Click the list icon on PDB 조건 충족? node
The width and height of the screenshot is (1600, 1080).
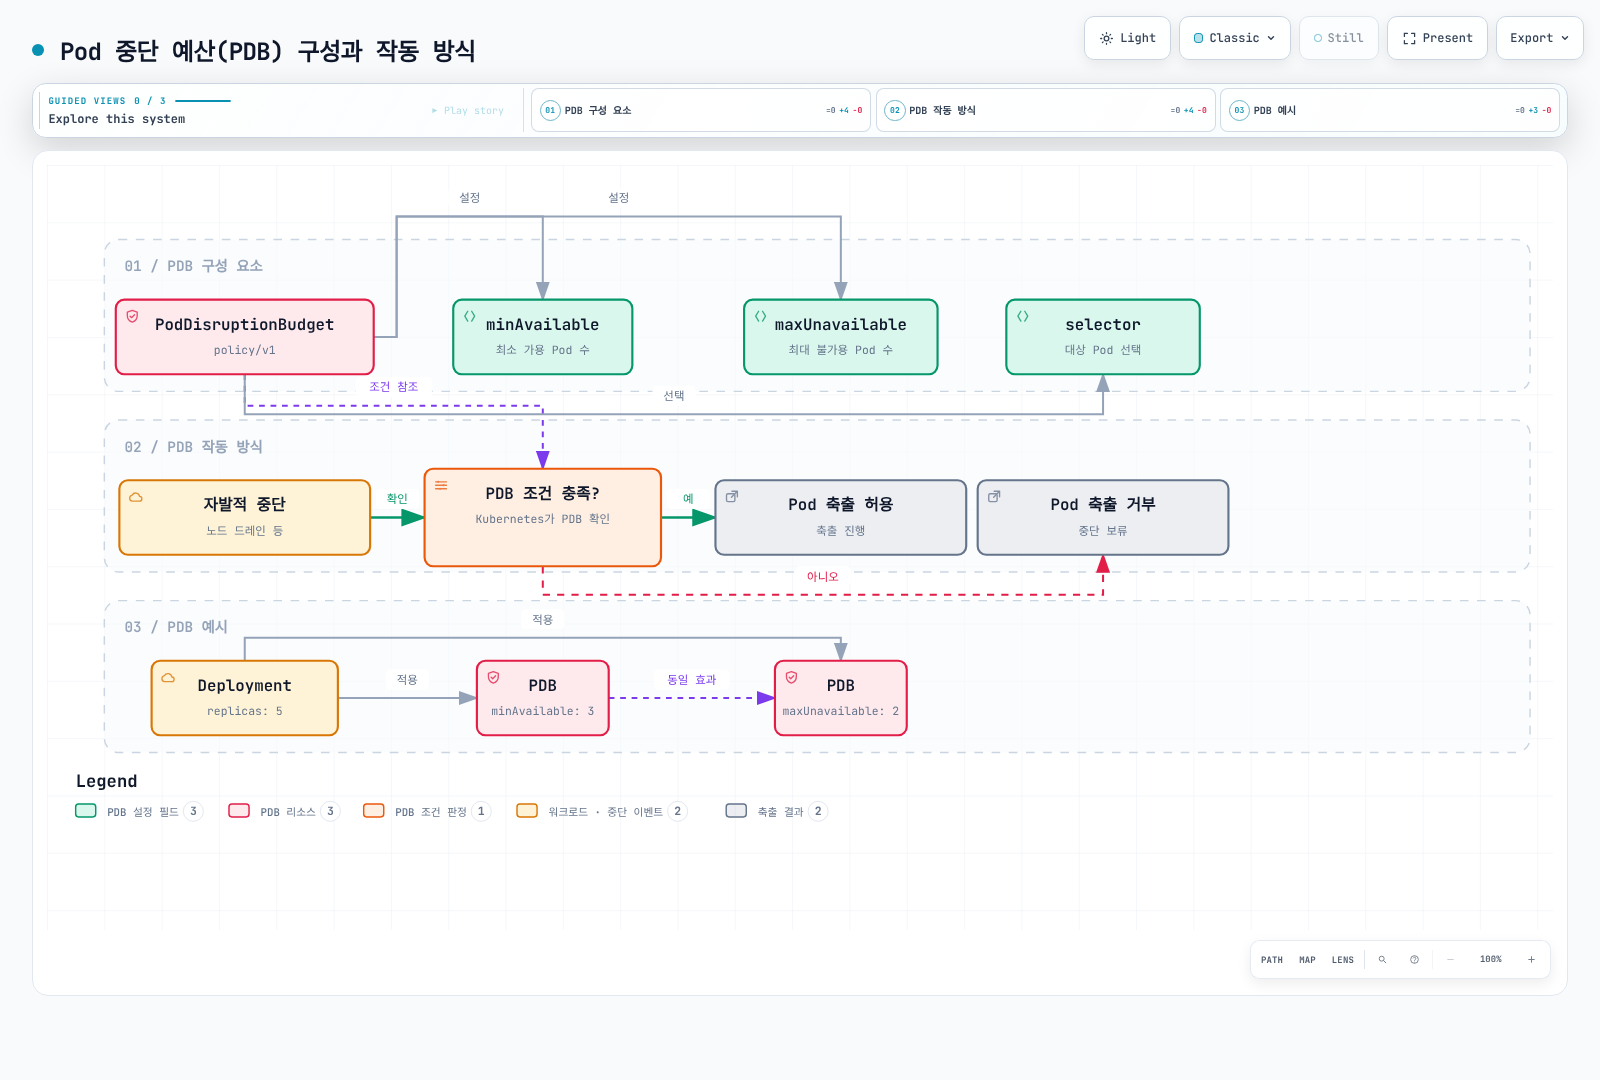(441, 485)
